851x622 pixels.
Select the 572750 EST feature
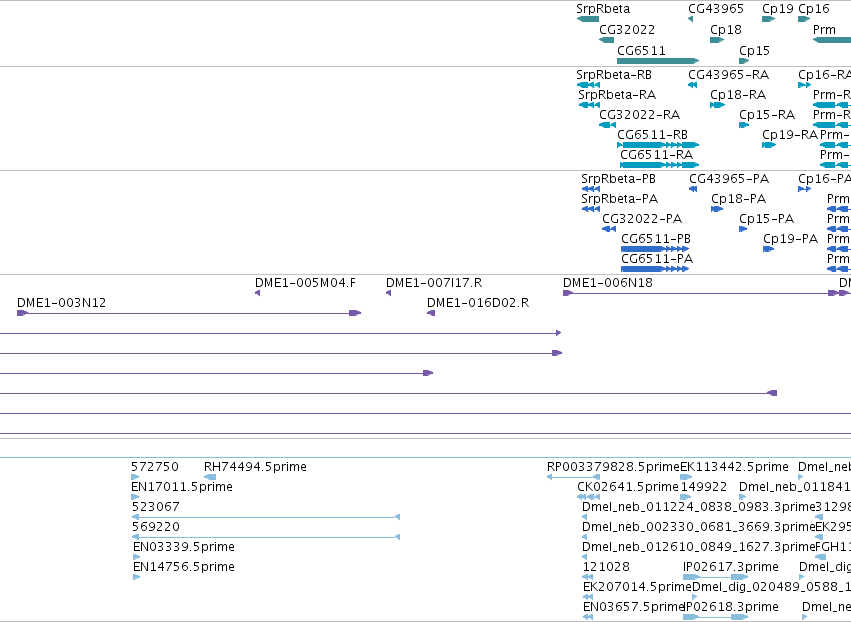(135, 477)
